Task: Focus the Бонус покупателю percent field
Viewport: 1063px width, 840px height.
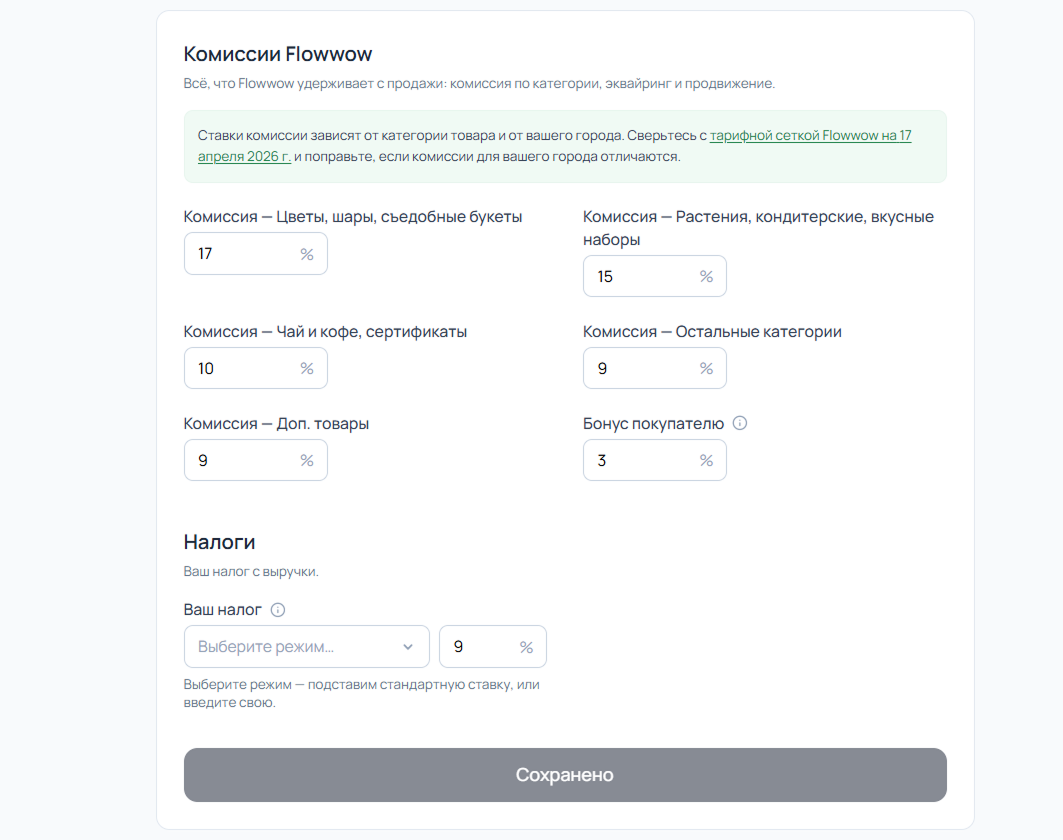Action: [x=655, y=460]
